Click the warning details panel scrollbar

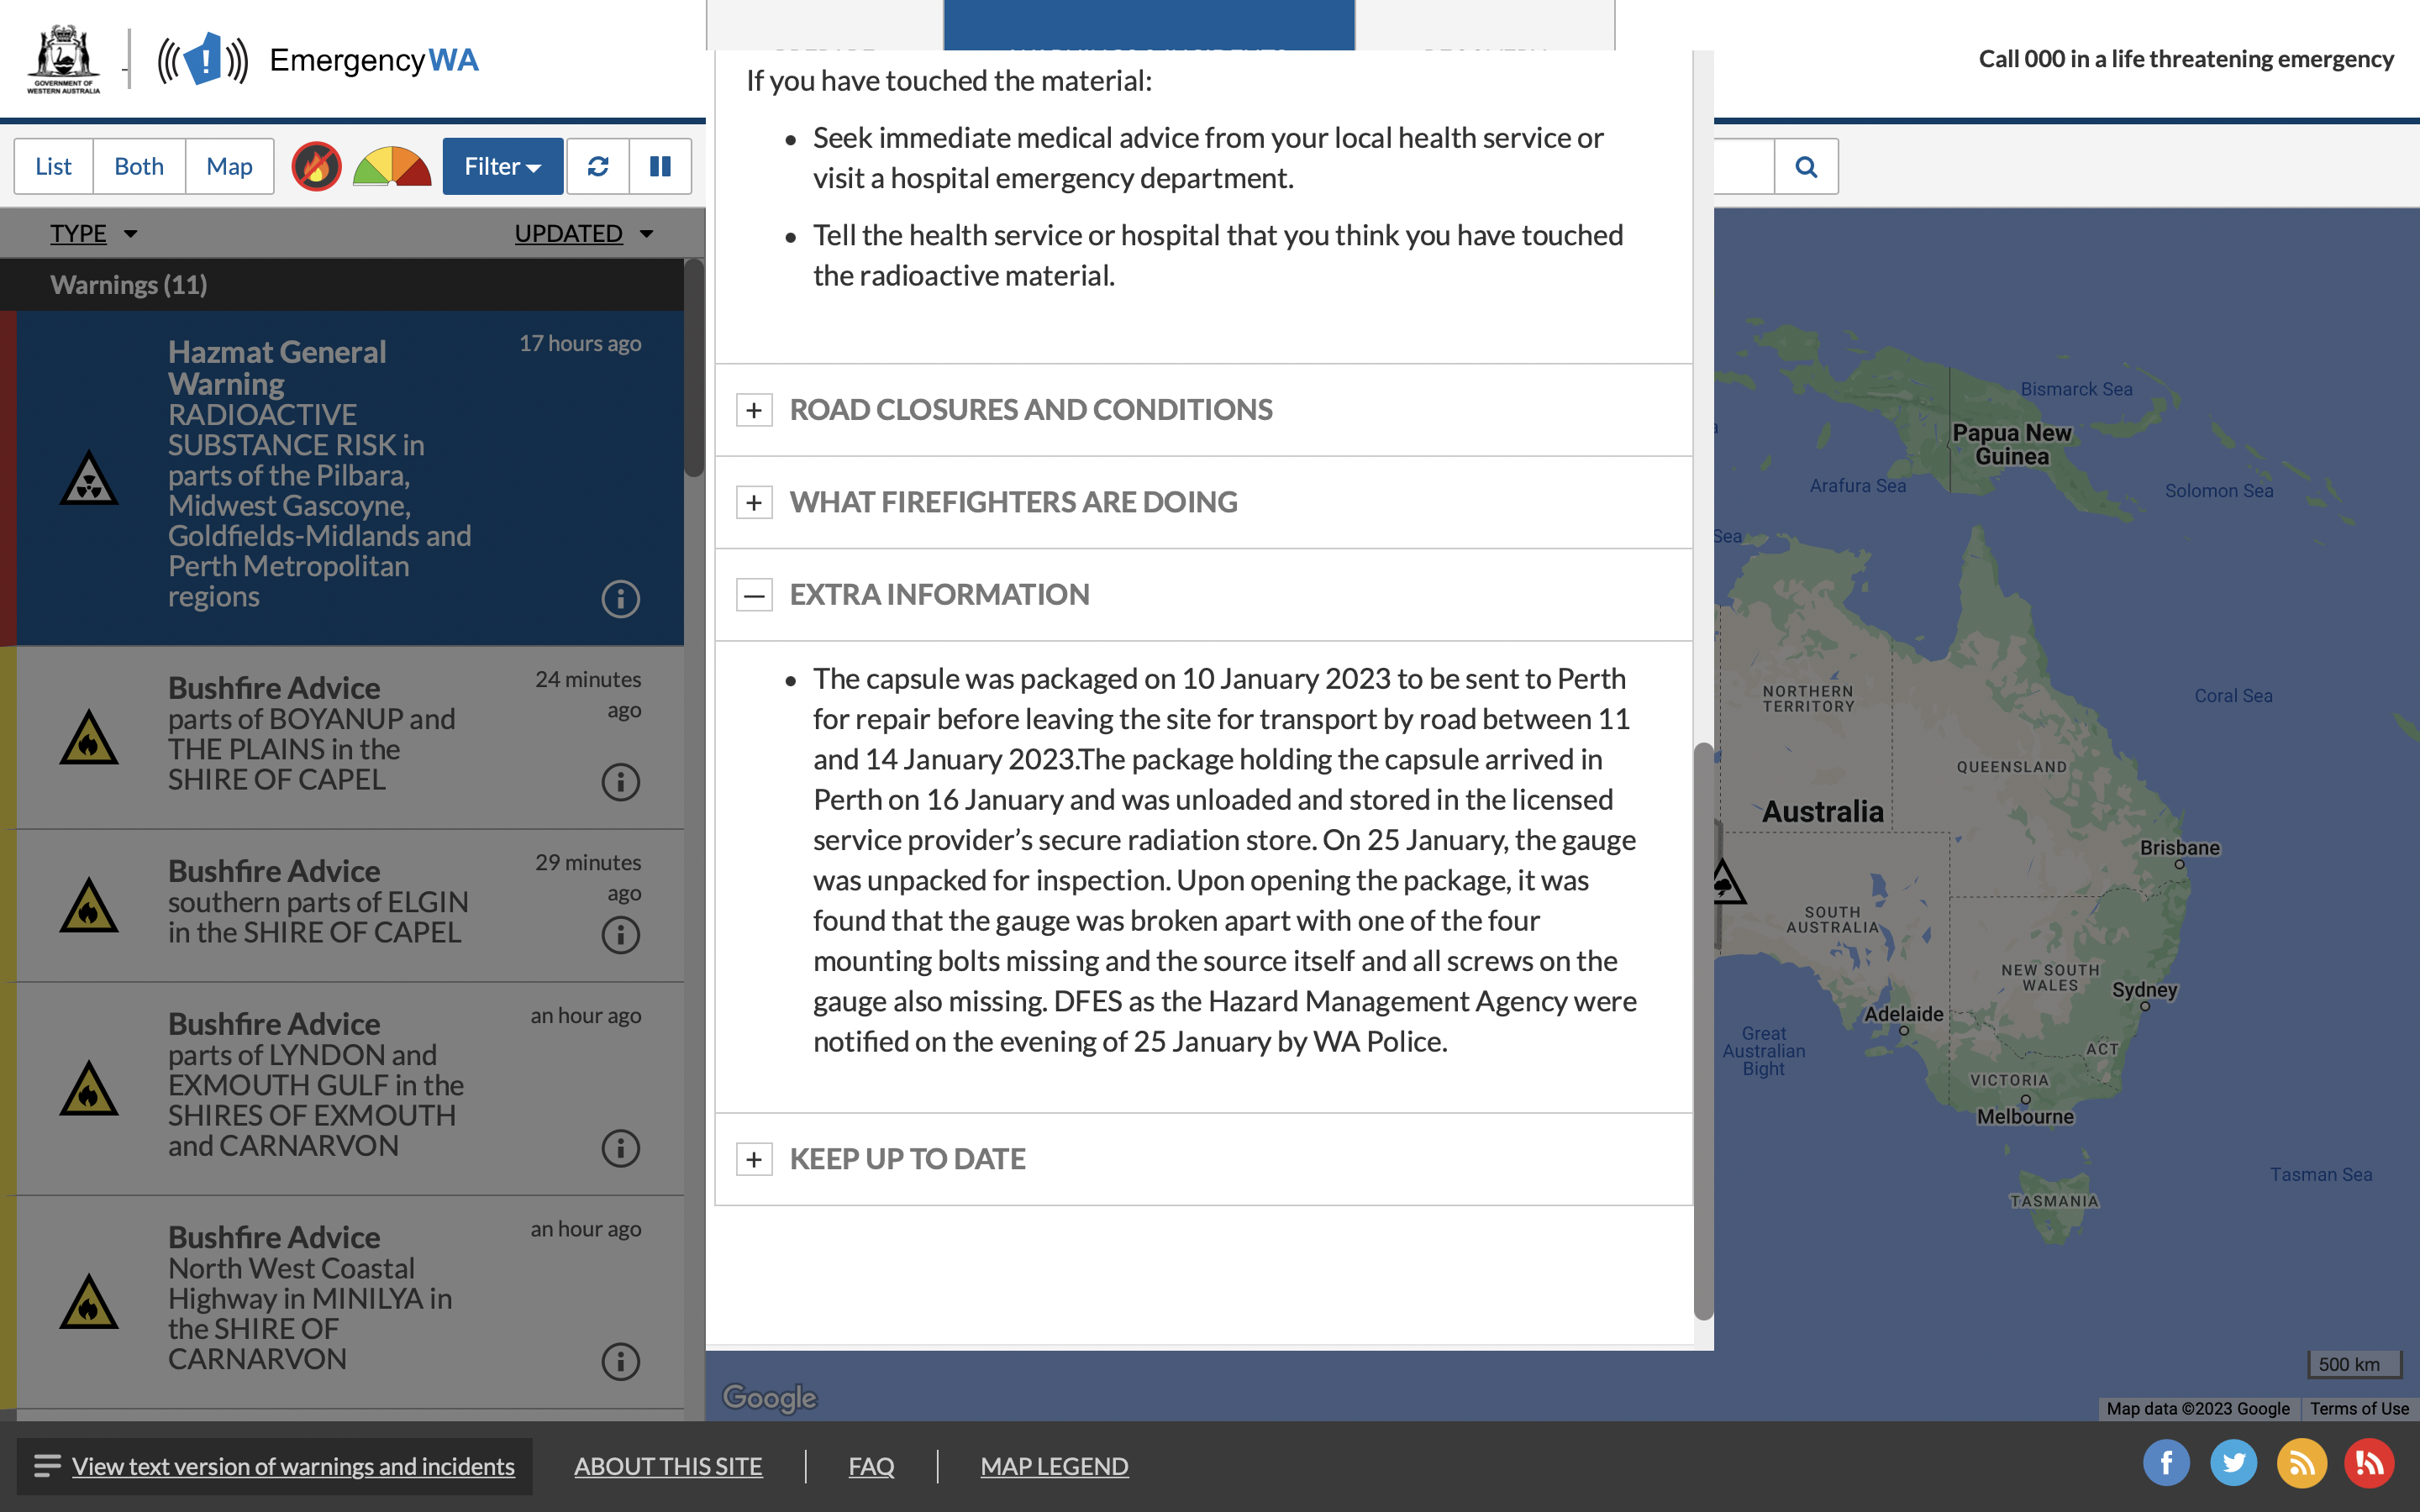[x=1703, y=1030]
